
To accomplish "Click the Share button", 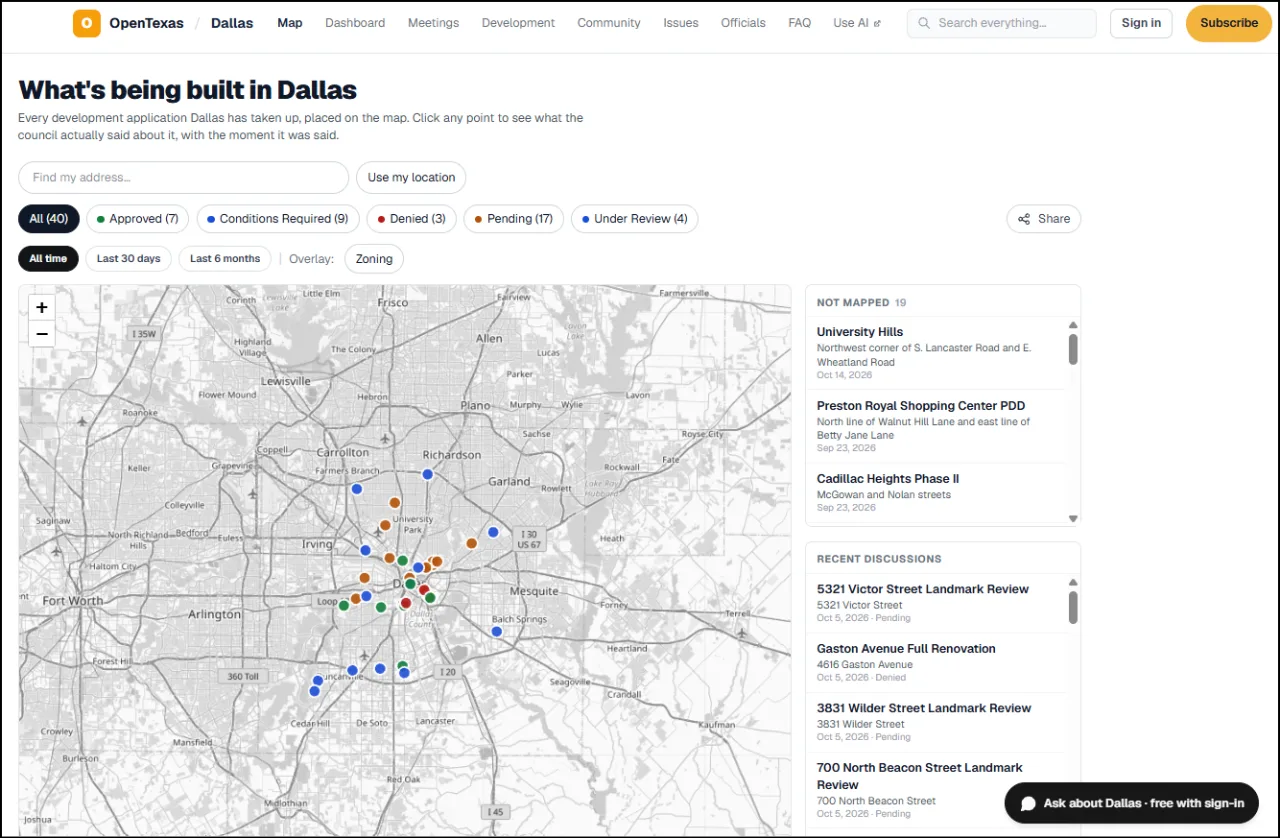I will click(1044, 219).
